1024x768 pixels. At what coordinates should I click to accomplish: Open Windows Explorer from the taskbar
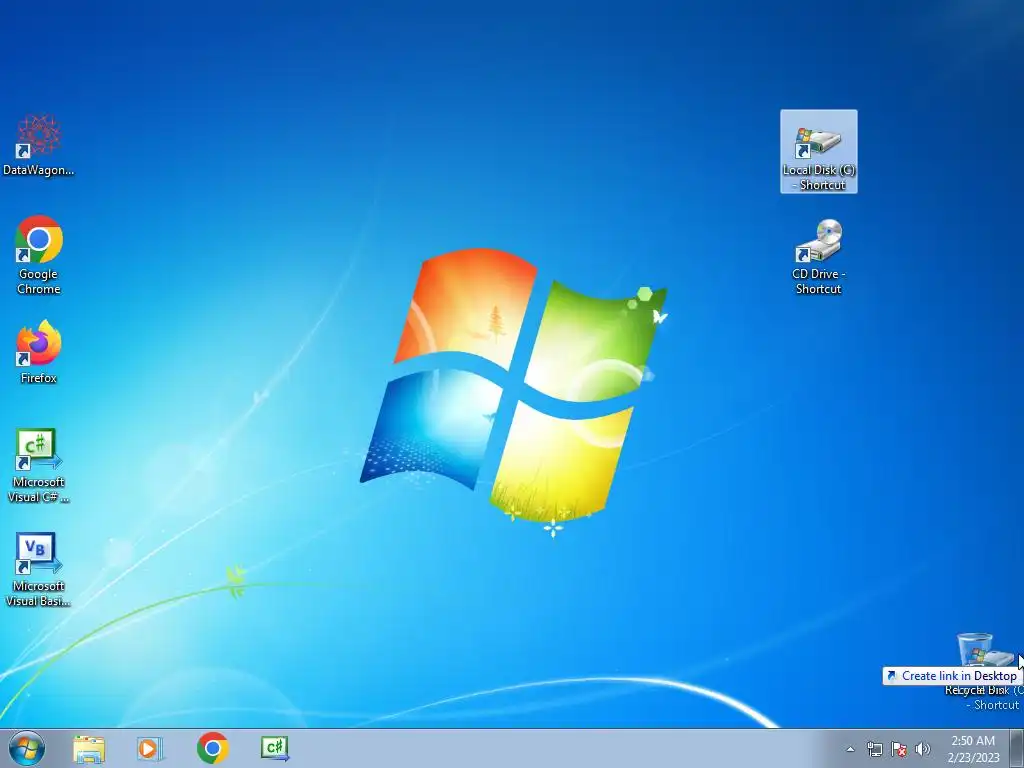[x=89, y=748]
